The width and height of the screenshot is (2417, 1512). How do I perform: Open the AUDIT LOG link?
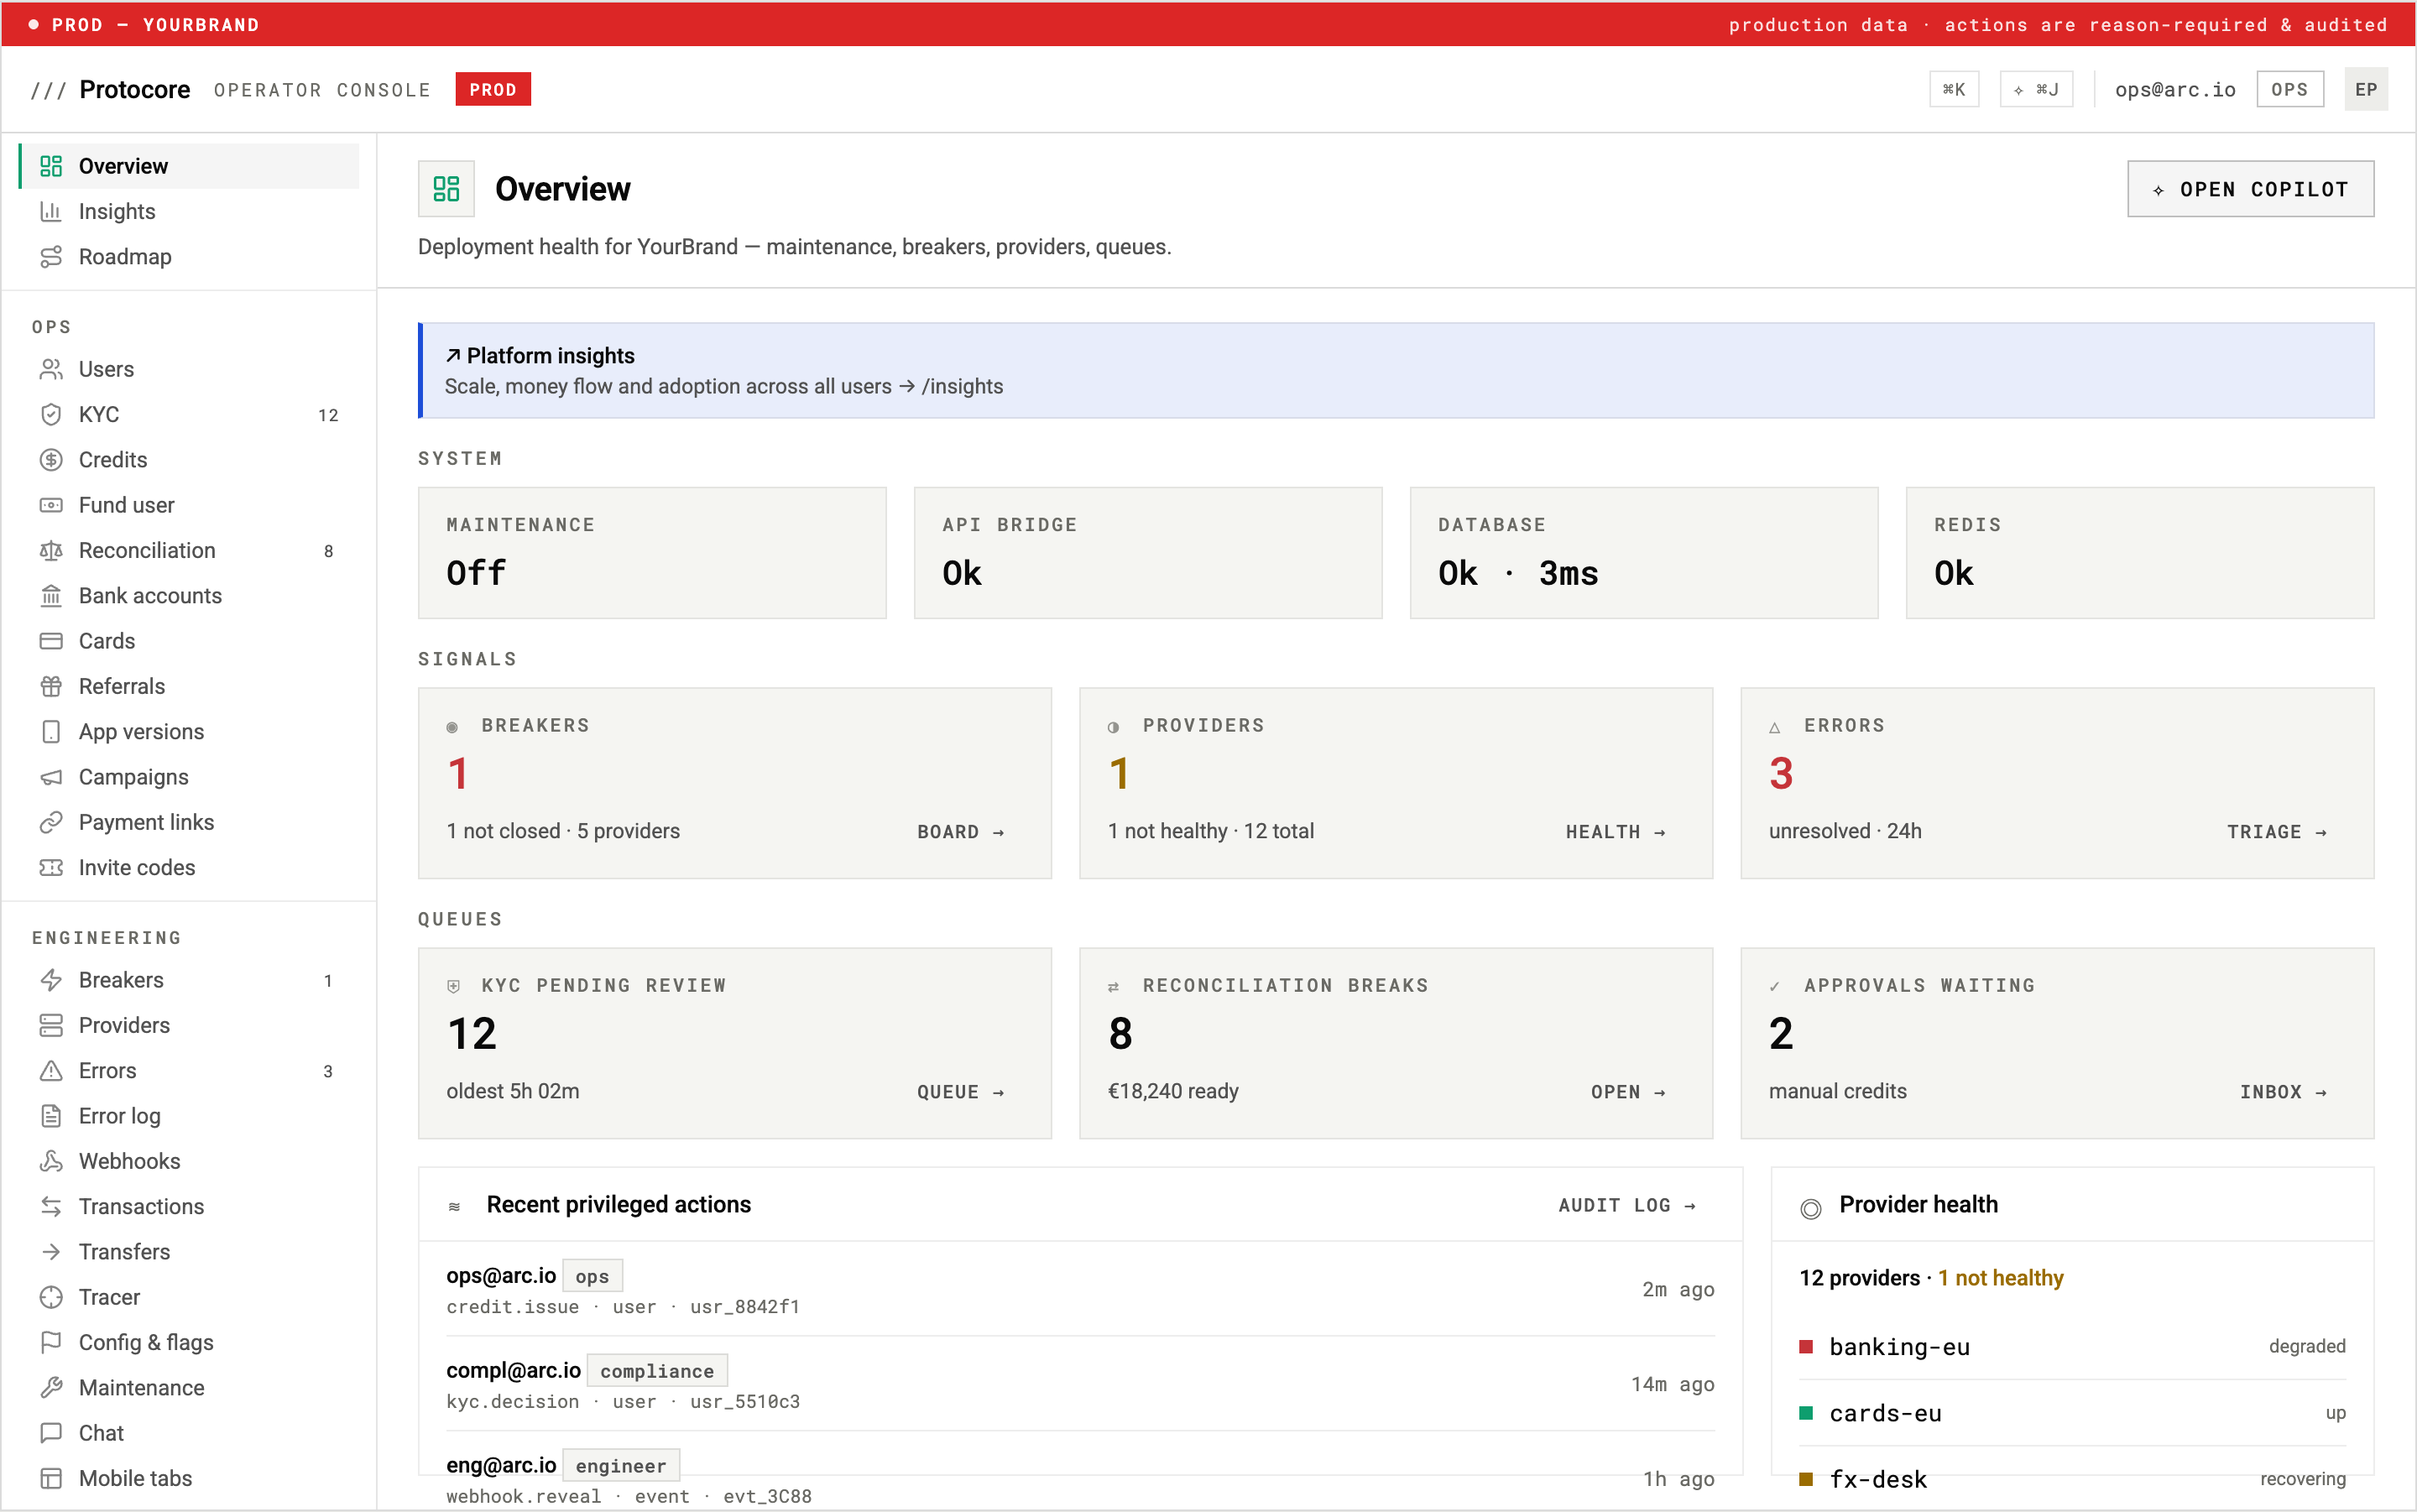click(1627, 1206)
